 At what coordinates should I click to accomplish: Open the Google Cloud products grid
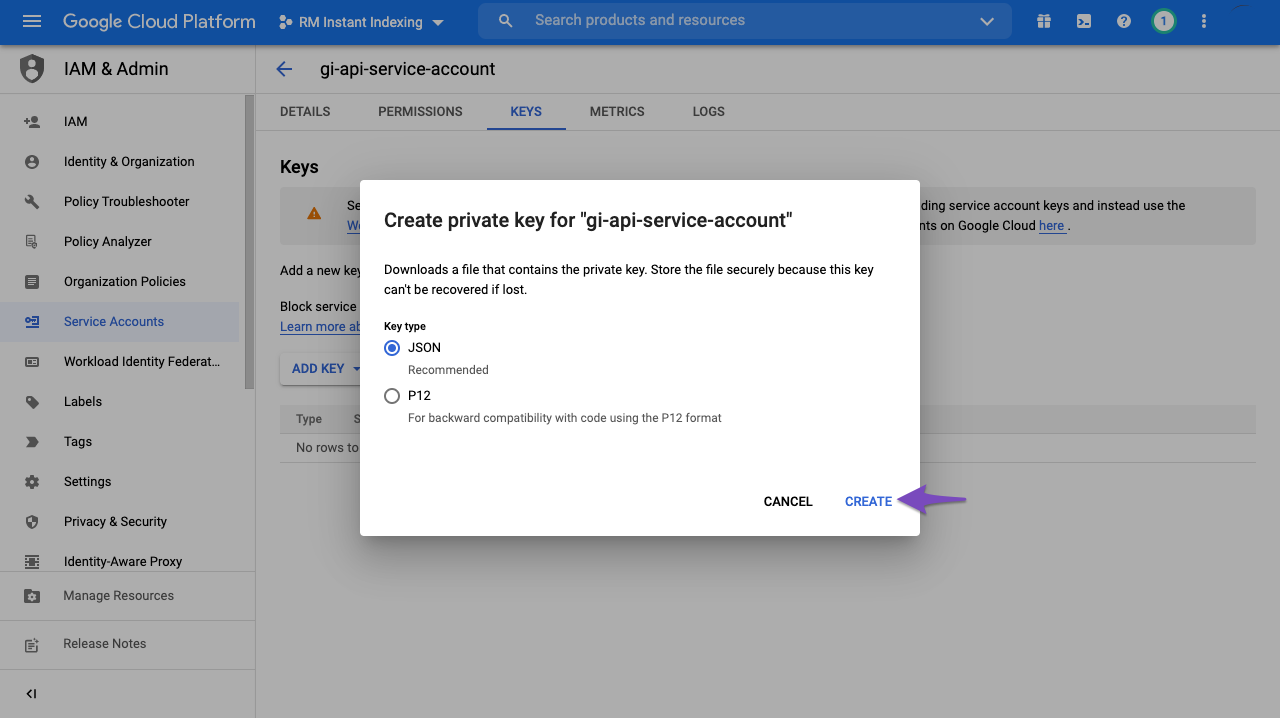point(1043,20)
